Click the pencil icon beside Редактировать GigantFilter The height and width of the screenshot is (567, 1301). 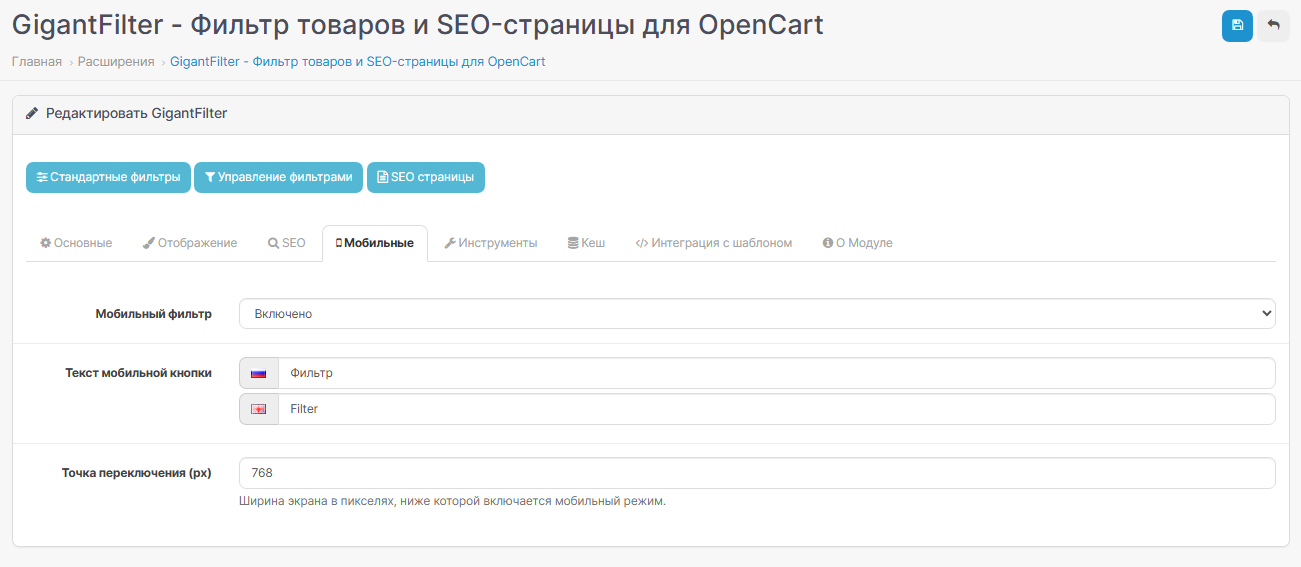[32, 114]
